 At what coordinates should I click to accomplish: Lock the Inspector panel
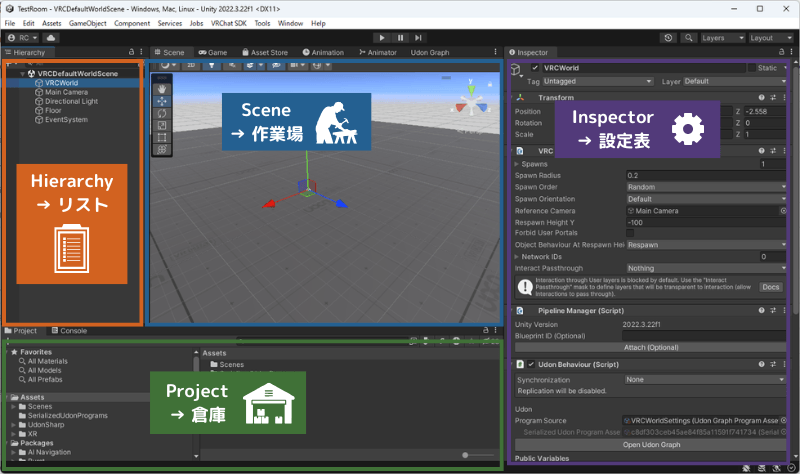click(782, 52)
